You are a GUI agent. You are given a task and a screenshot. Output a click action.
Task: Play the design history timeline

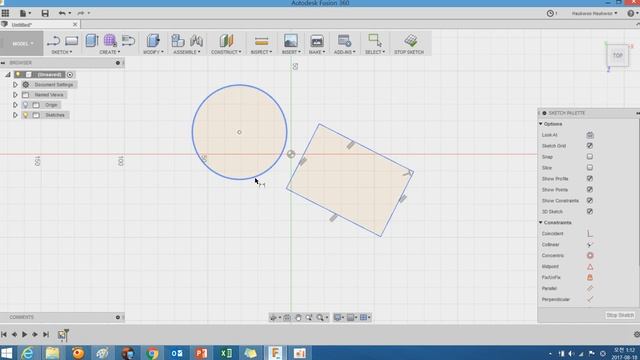tap(24, 335)
